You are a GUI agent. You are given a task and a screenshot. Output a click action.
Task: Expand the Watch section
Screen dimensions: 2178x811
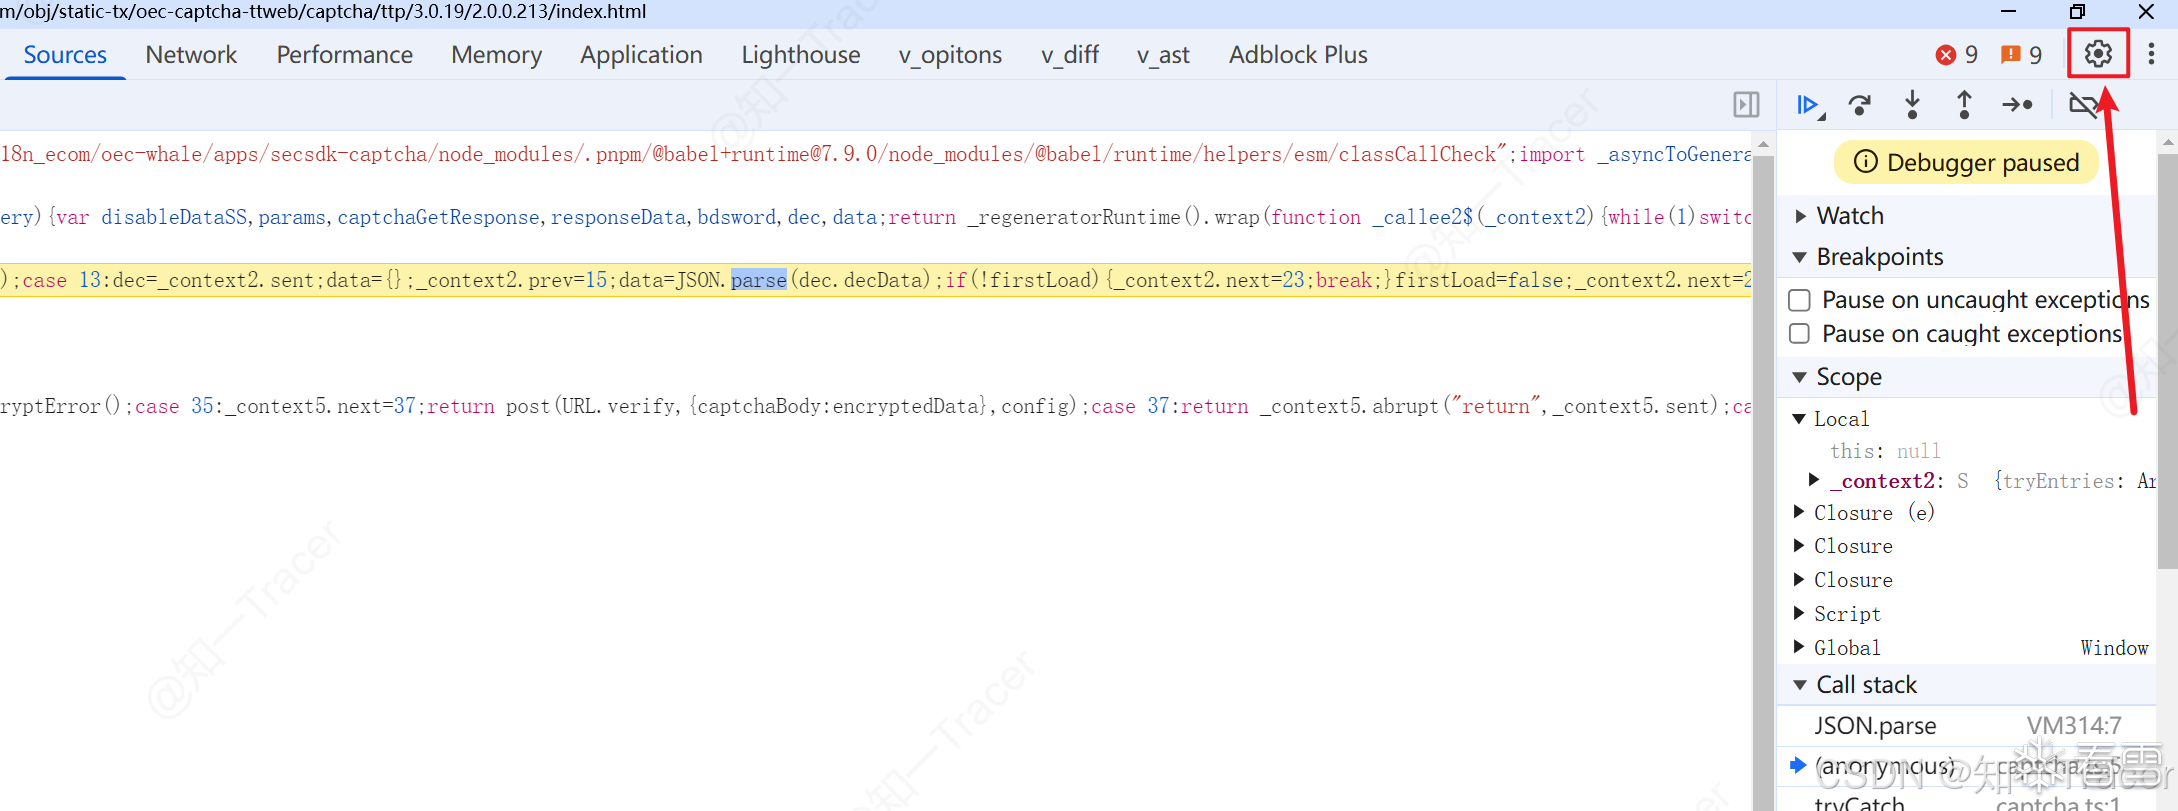[x=1801, y=216]
